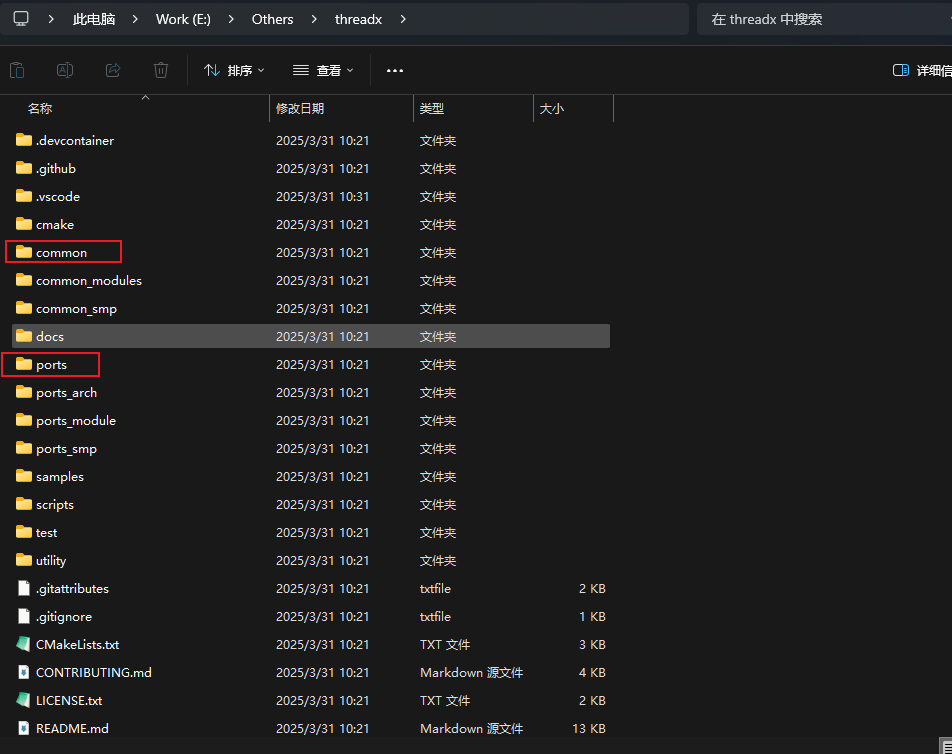Select the cmake folder icon
Viewport: 952px width, 754px height.
click(x=24, y=224)
